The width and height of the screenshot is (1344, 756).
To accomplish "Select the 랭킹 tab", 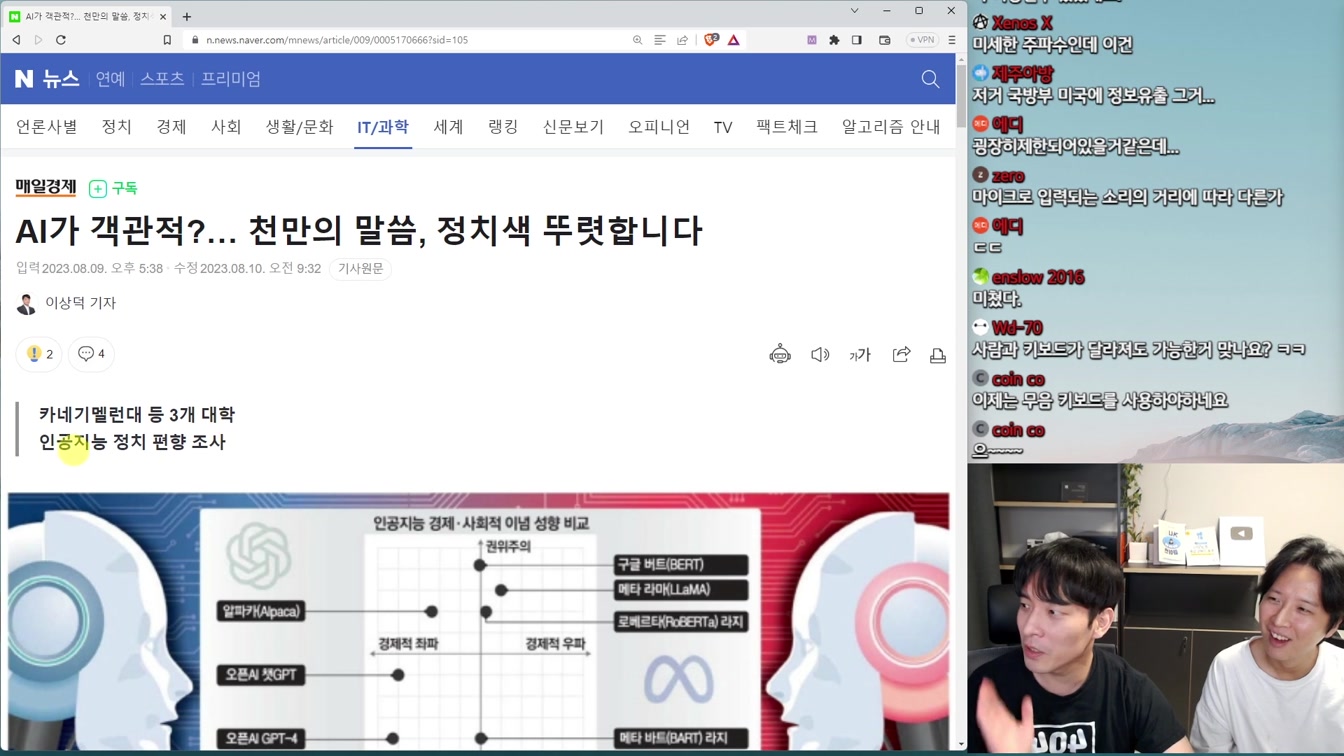I will [503, 127].
